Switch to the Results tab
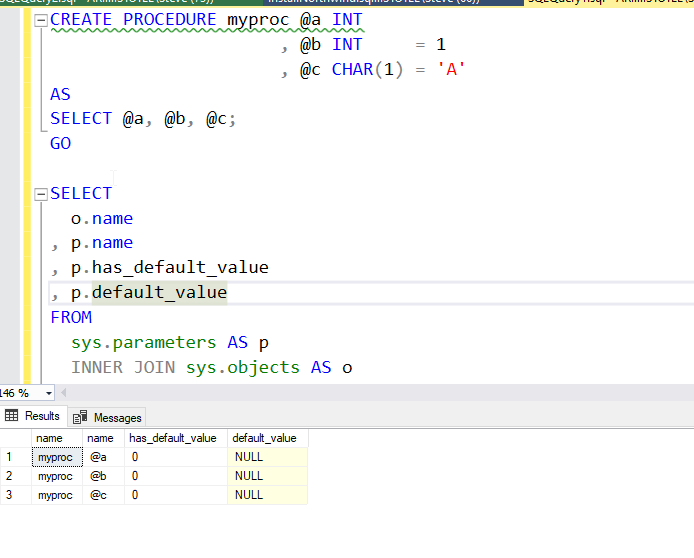Image resolution: width=694 pixels, height=558 pixels. (33, 416)
